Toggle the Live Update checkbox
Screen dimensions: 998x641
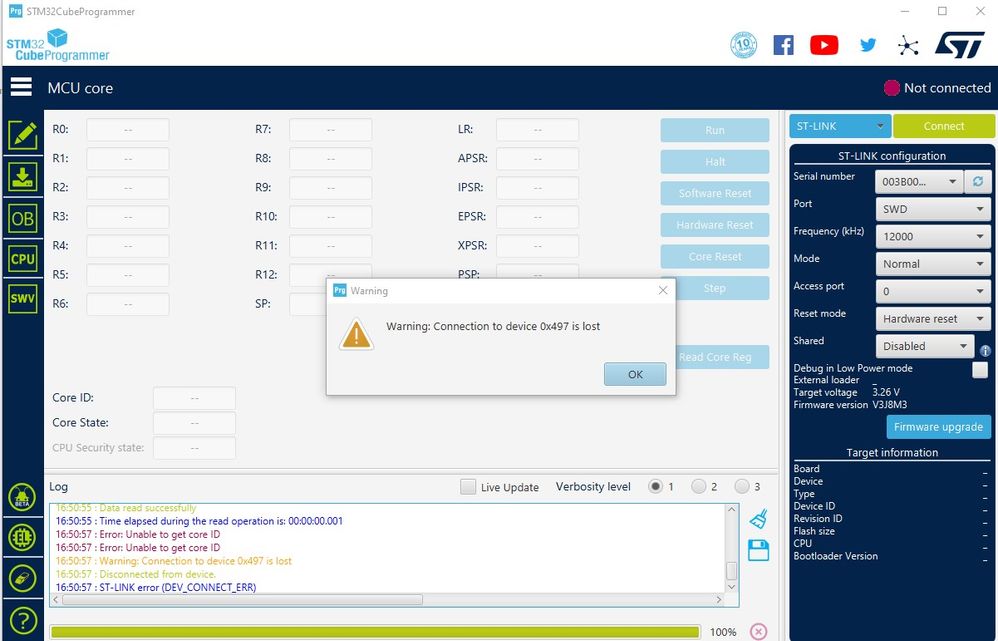pyautogui.click(x=468, y=487)
